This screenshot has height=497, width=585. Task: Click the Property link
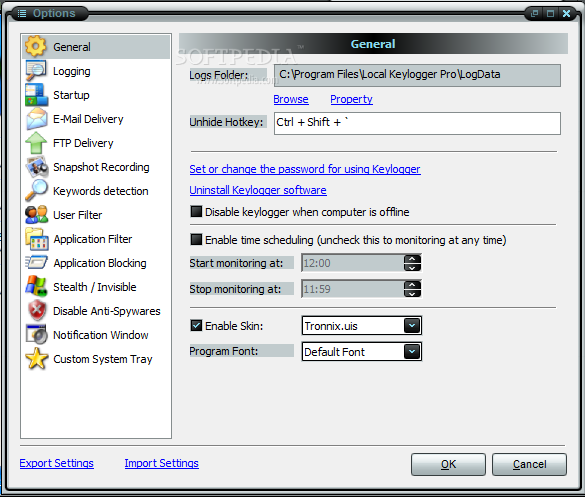(x=351, y=99)
